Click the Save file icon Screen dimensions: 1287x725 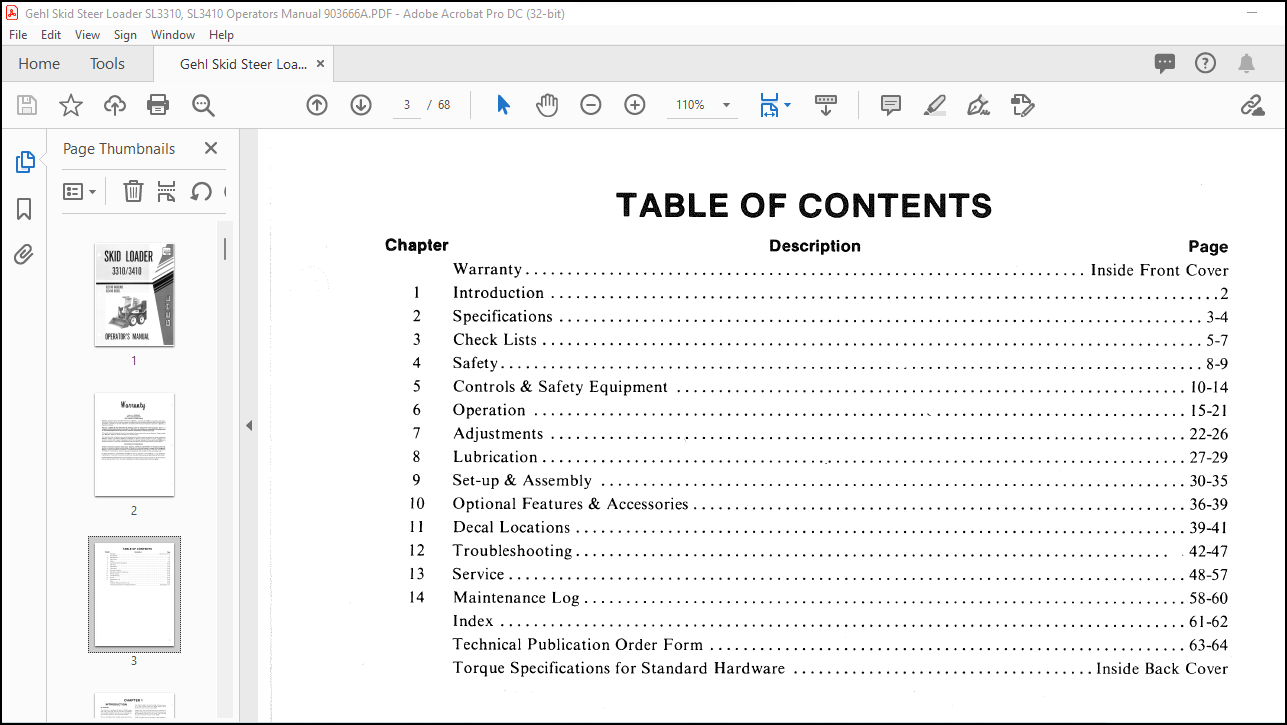point(27,105)
